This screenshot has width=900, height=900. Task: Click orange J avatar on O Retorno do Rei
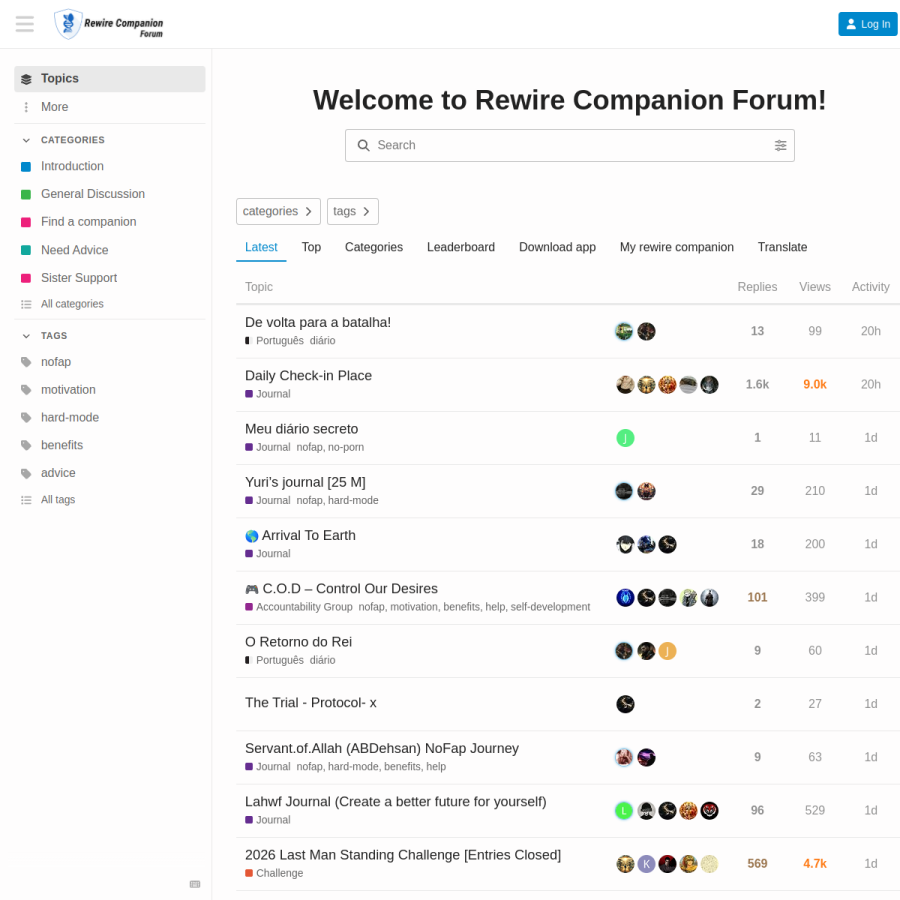point(667,651)
